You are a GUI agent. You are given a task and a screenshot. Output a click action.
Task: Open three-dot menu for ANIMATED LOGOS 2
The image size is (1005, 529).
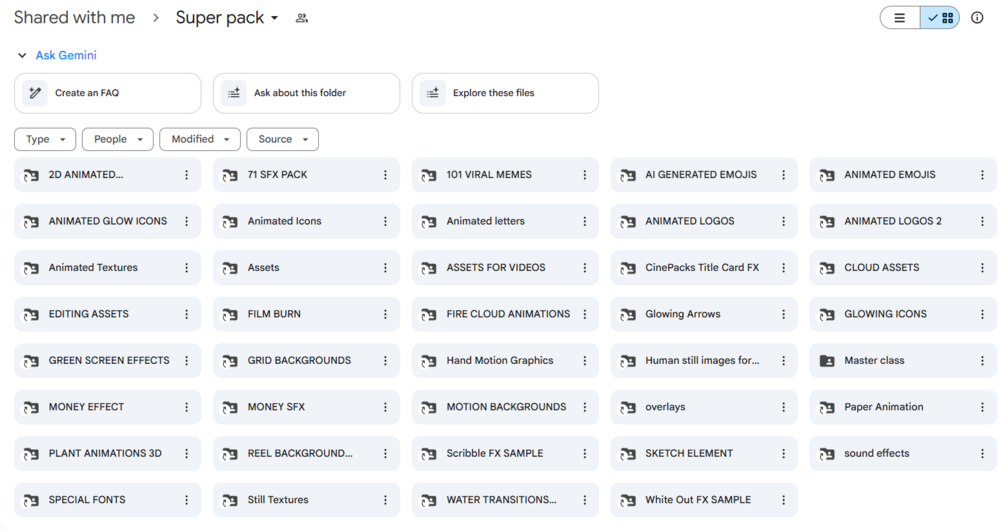982,221
